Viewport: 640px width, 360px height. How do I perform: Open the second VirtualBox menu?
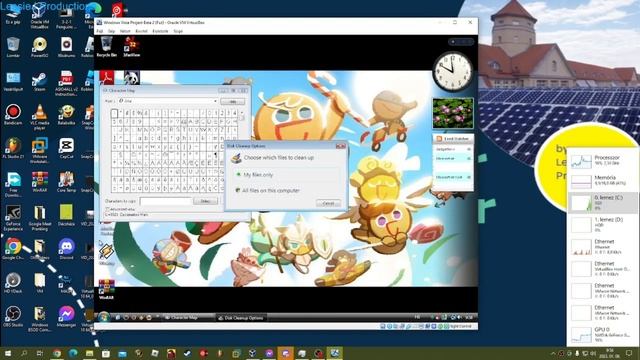[111, 31]
